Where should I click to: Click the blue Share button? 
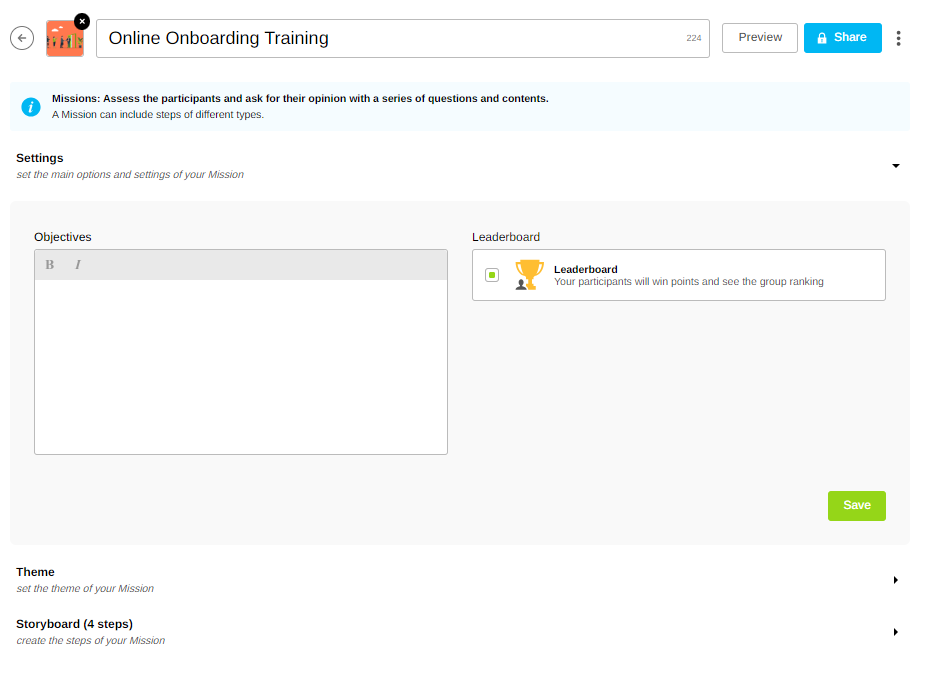(842, 38)
